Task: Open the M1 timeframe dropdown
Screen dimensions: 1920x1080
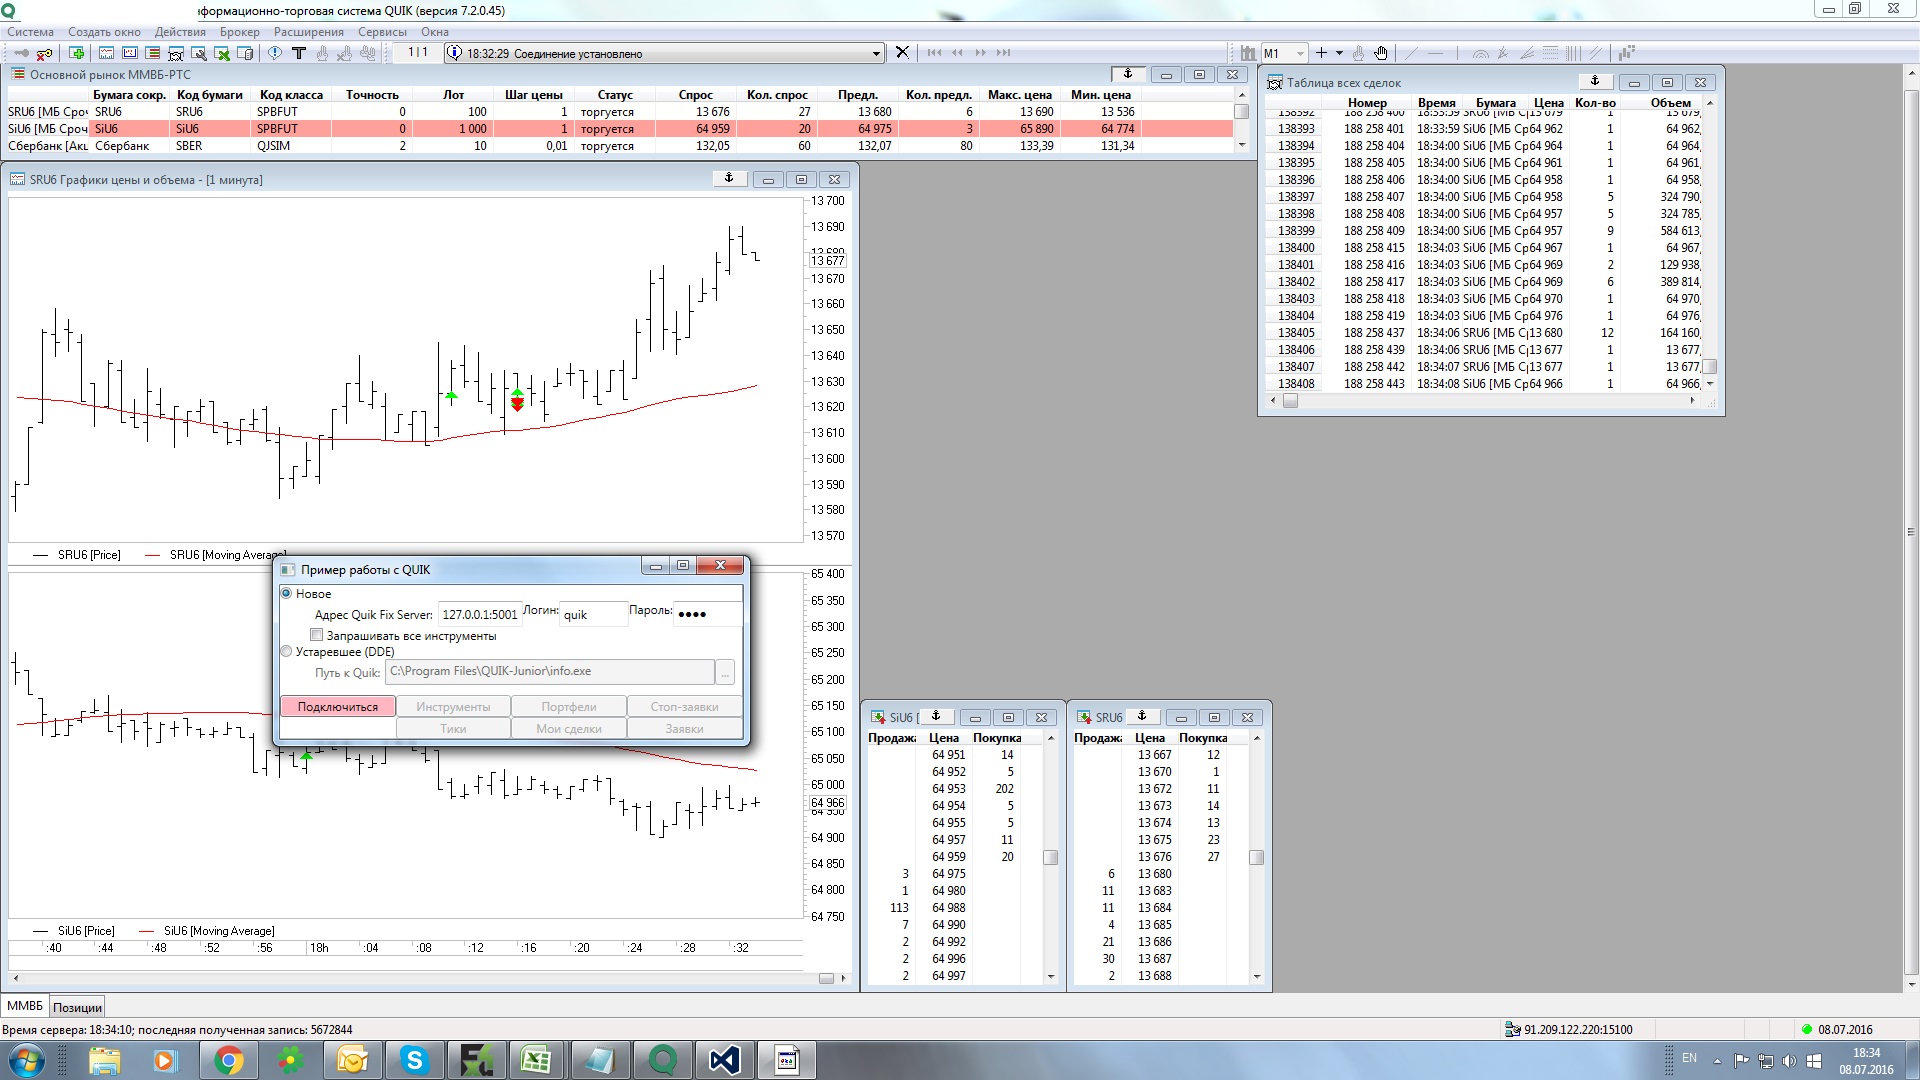Action: click(1300, 54)
